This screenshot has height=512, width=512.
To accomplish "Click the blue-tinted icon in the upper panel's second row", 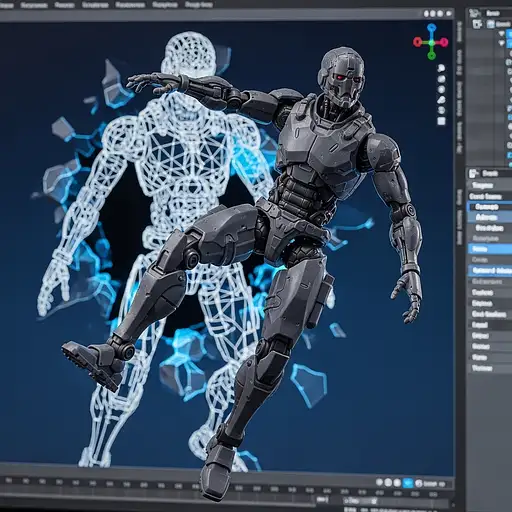I will [x=491, y=24].
